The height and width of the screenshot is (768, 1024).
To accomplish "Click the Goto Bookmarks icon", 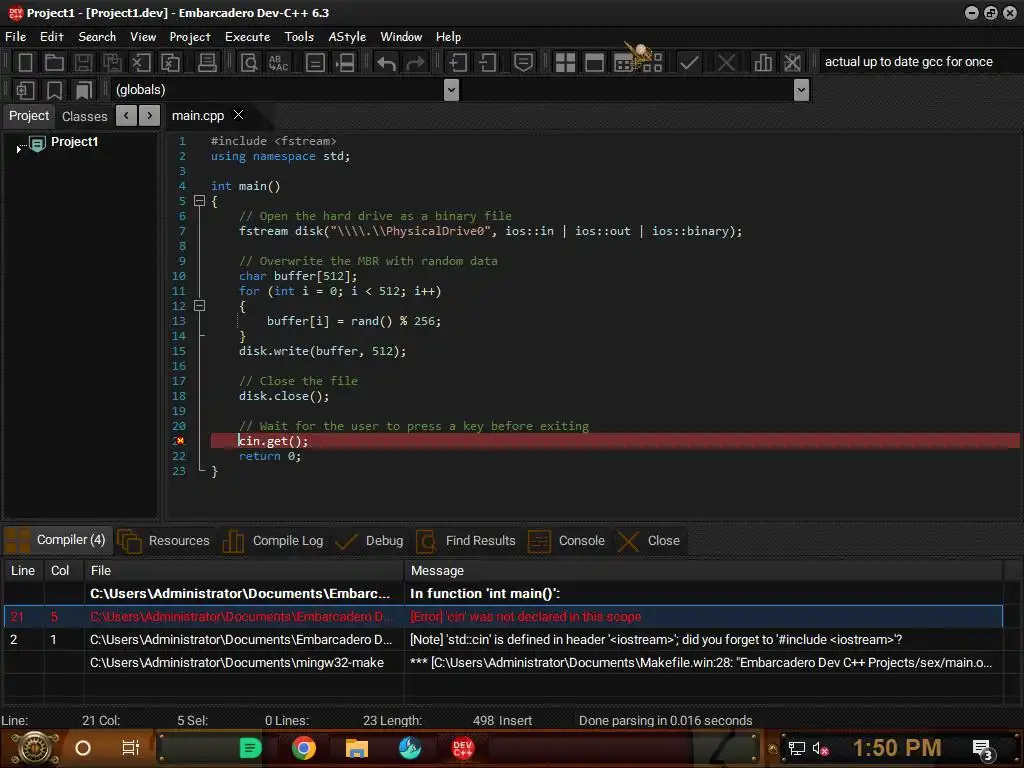I will (84, 90).
